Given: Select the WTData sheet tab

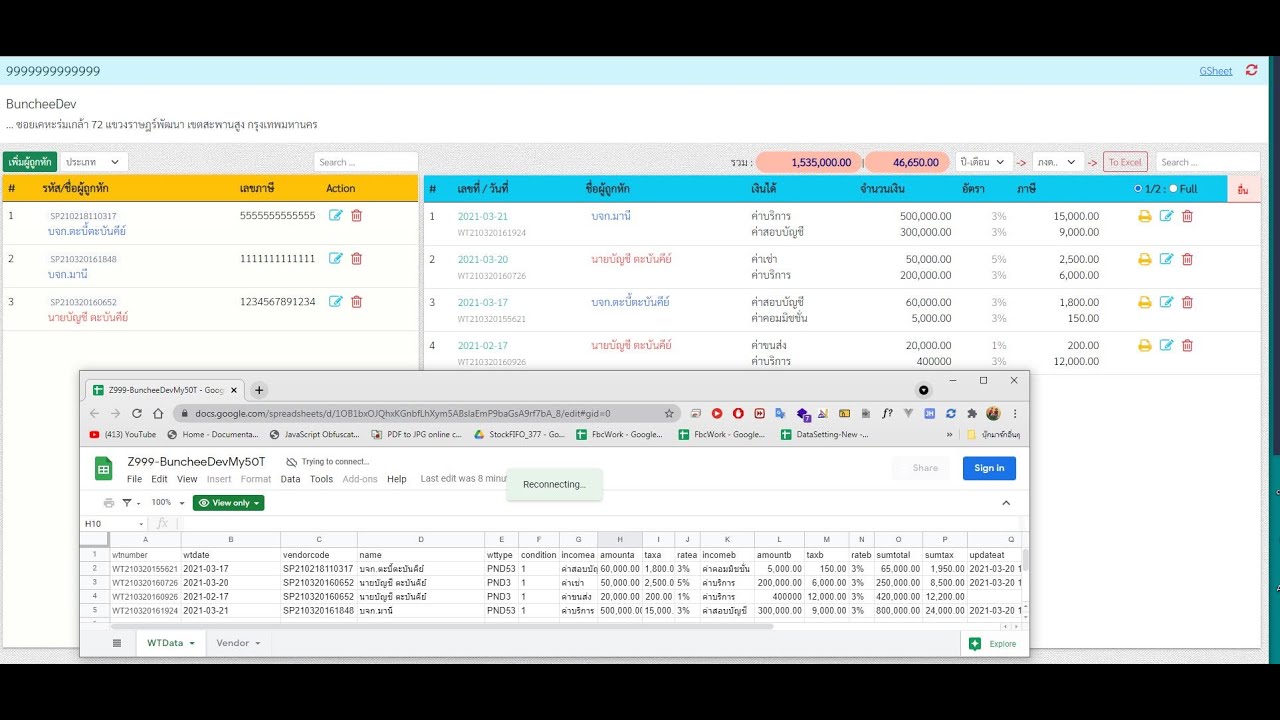Looking at the screenshot, I should pos(171,643).
